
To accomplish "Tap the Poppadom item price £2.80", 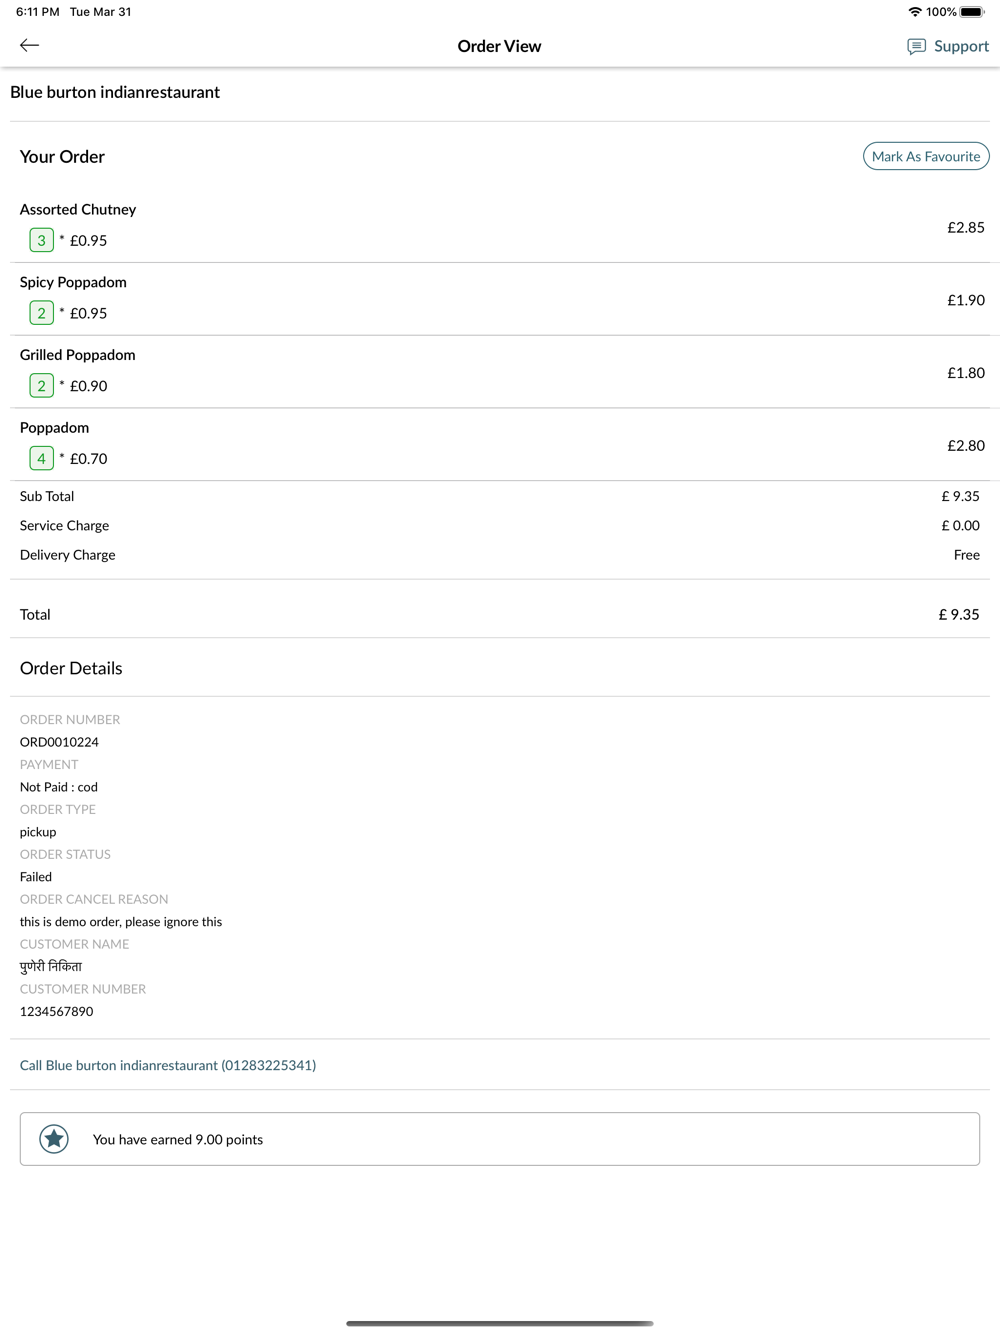I will click(966, 446).
